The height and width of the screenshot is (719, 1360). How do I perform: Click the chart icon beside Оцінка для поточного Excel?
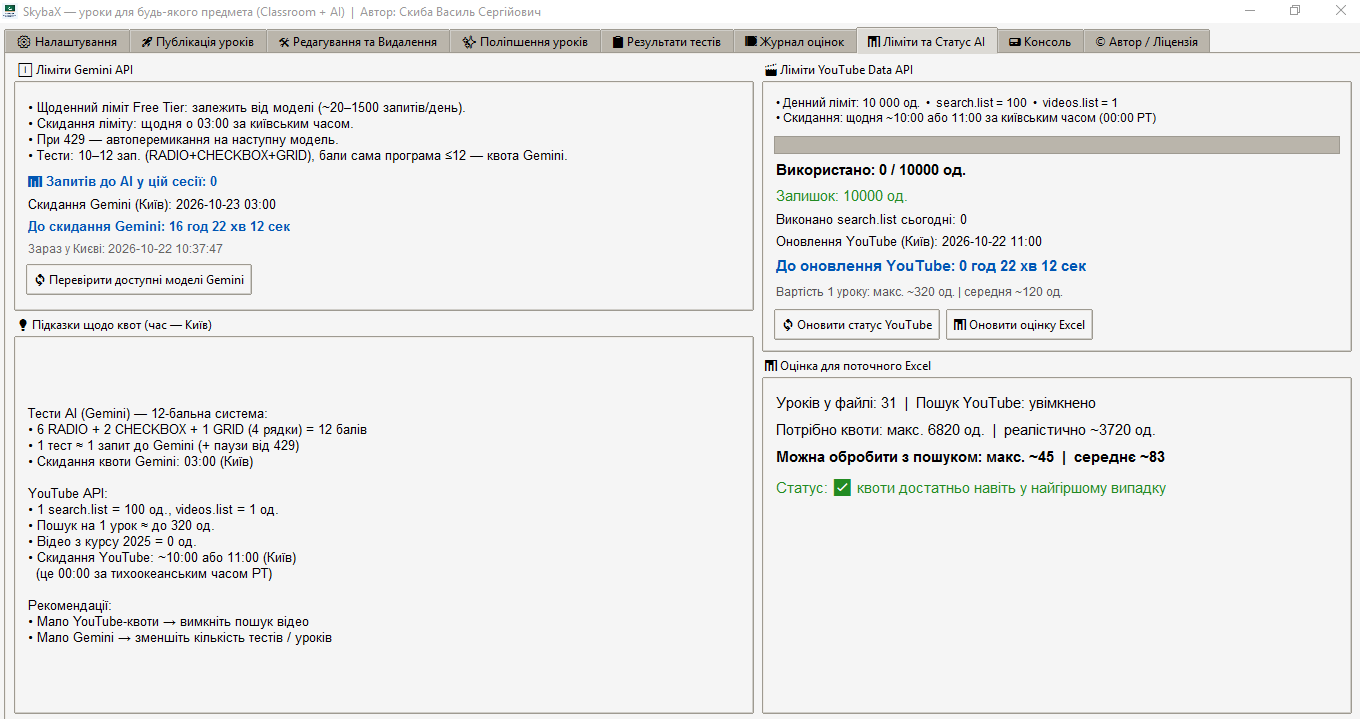click(771, 366)
